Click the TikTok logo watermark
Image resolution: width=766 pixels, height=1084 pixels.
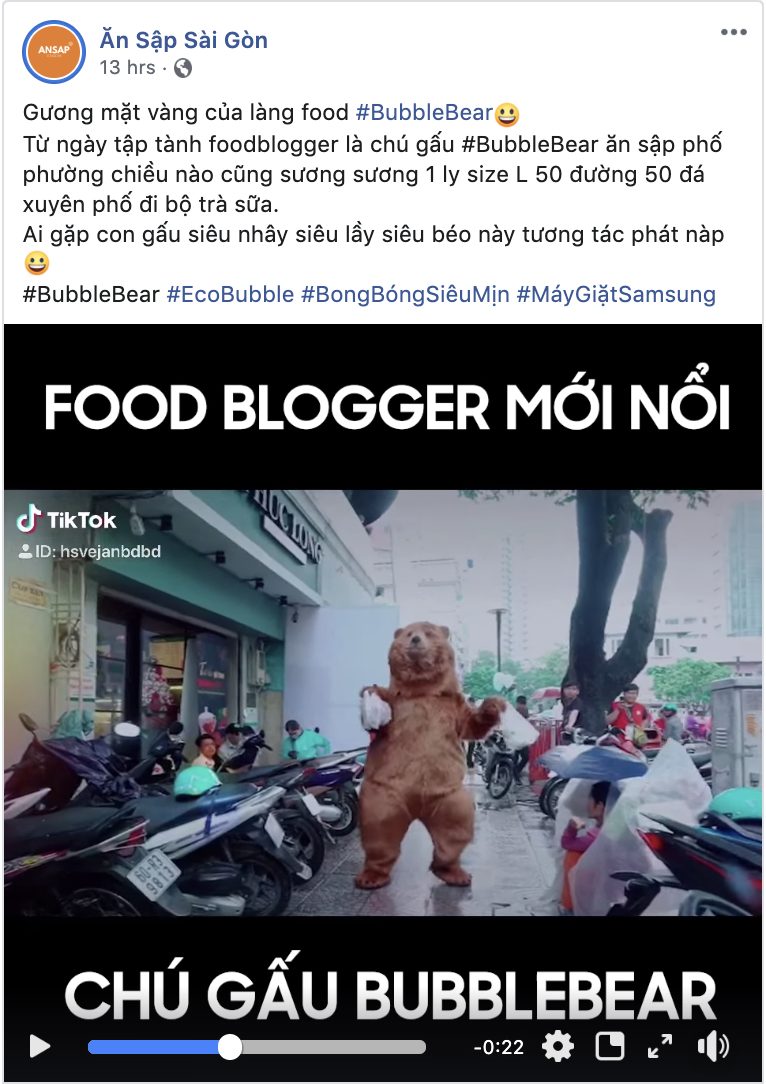(66, 519)
